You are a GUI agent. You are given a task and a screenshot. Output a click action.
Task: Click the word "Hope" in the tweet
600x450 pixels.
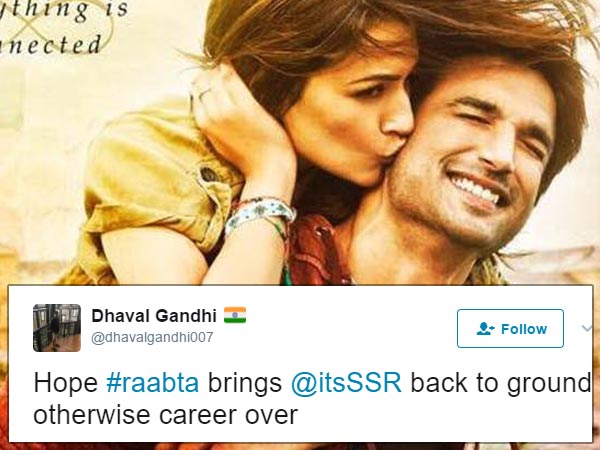point(66,383)
